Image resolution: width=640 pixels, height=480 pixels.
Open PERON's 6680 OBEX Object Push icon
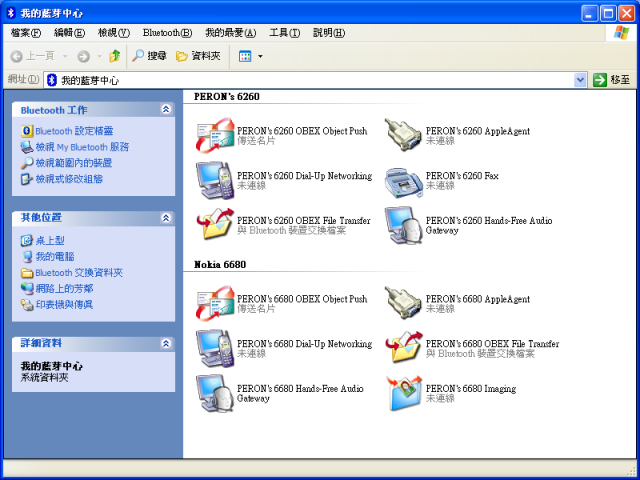coord(215,303)
